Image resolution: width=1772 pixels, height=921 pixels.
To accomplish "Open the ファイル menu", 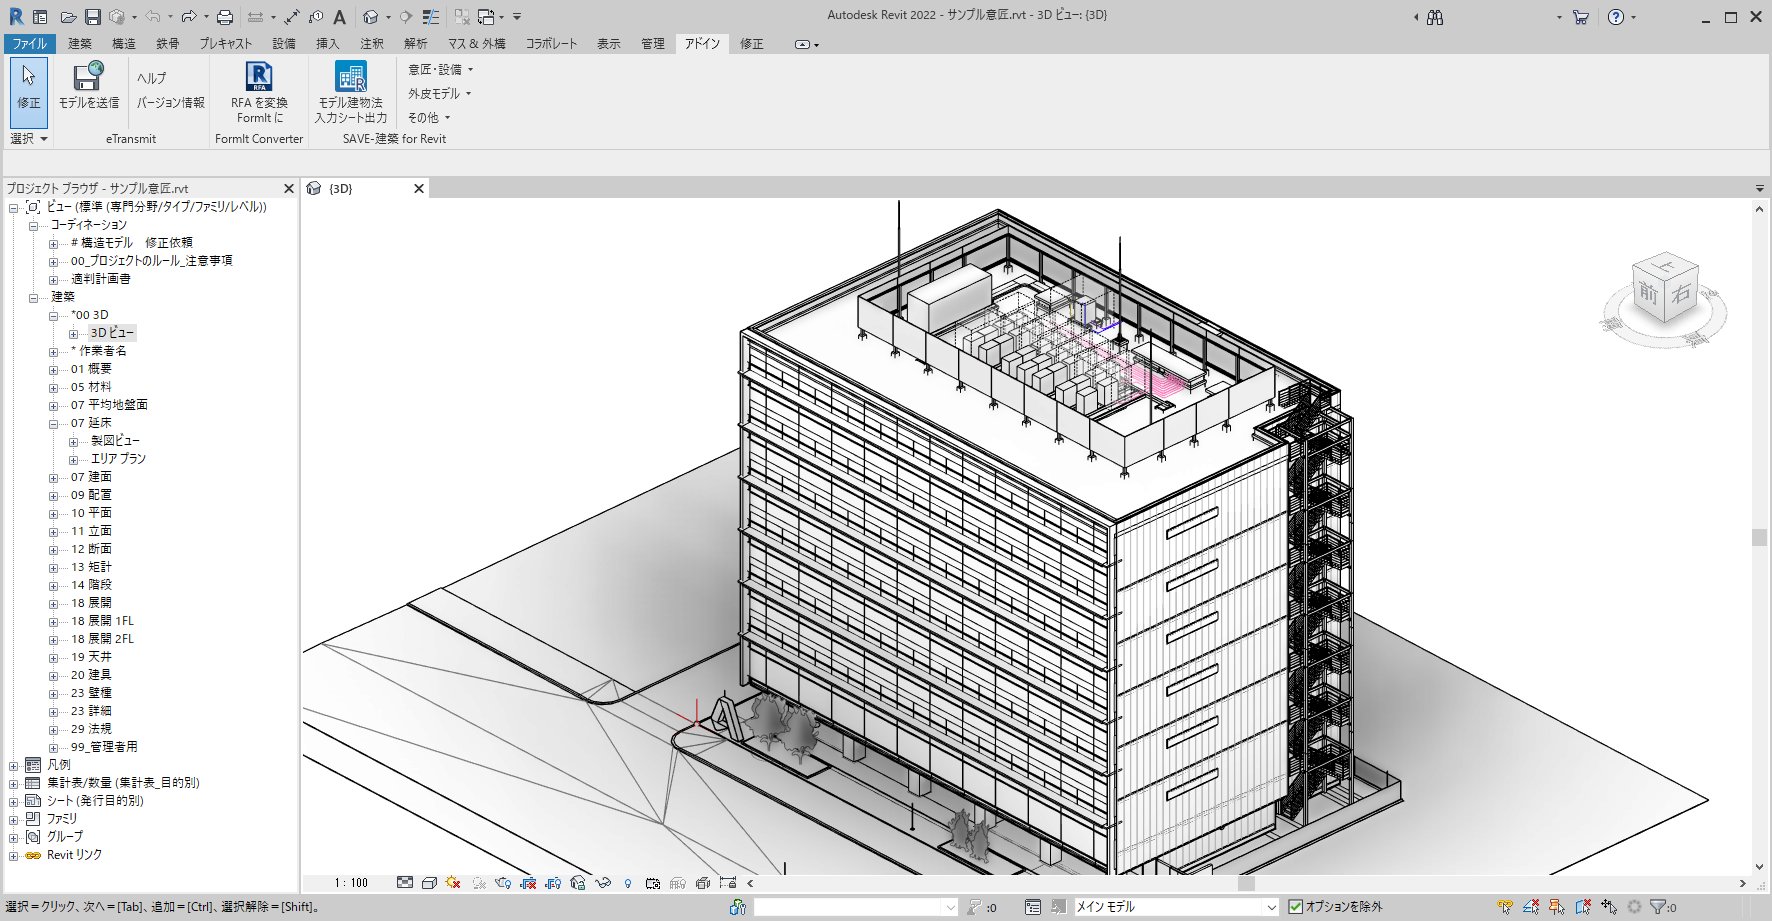I will [x=29, y=43].
